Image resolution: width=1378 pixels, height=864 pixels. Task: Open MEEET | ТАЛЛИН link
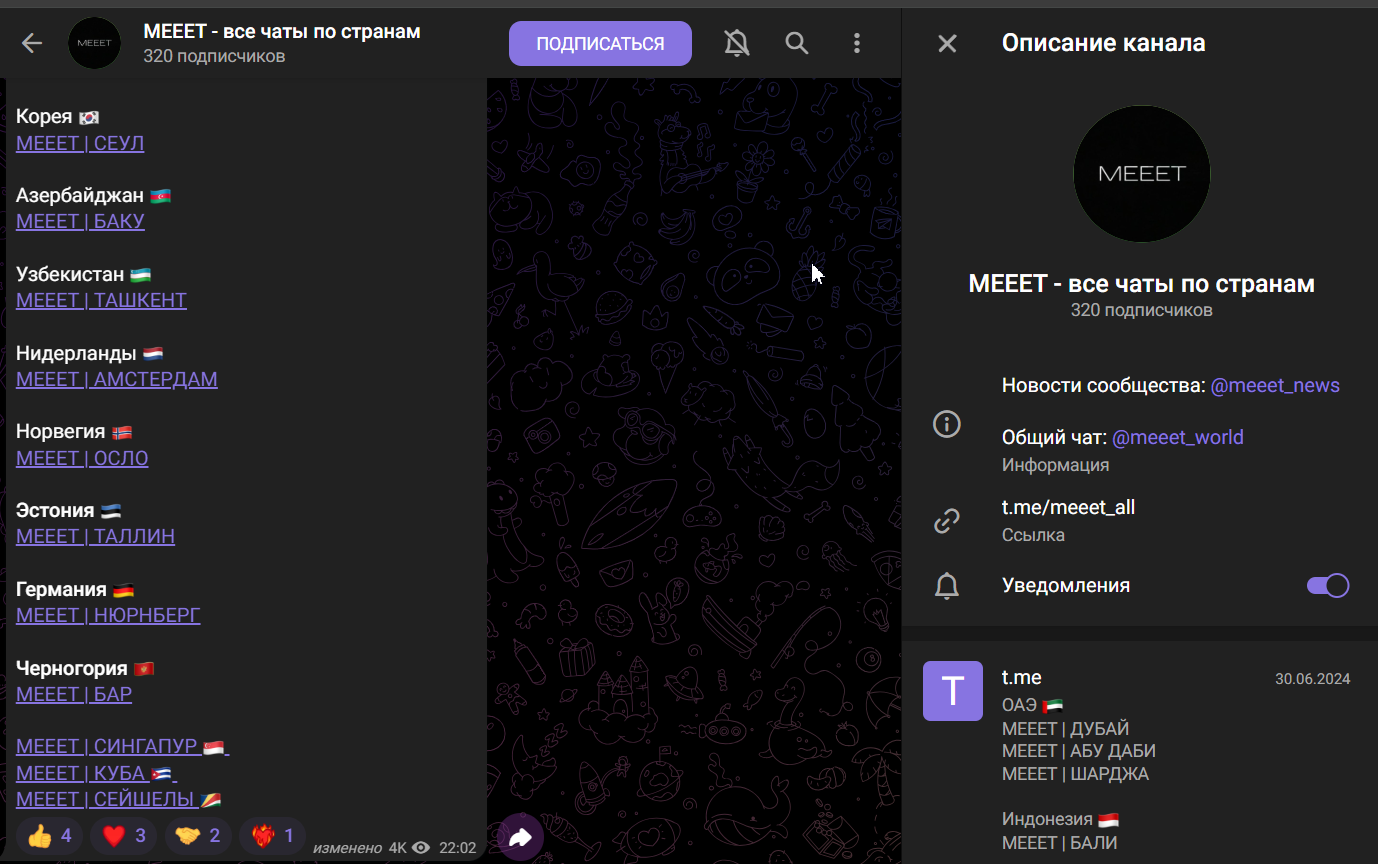click(95, 536)
